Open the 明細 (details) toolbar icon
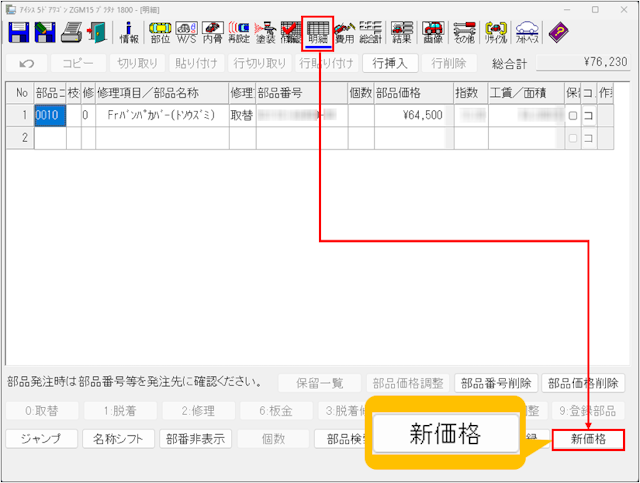Viewport: 640px width, 483px height. [319, 33]
